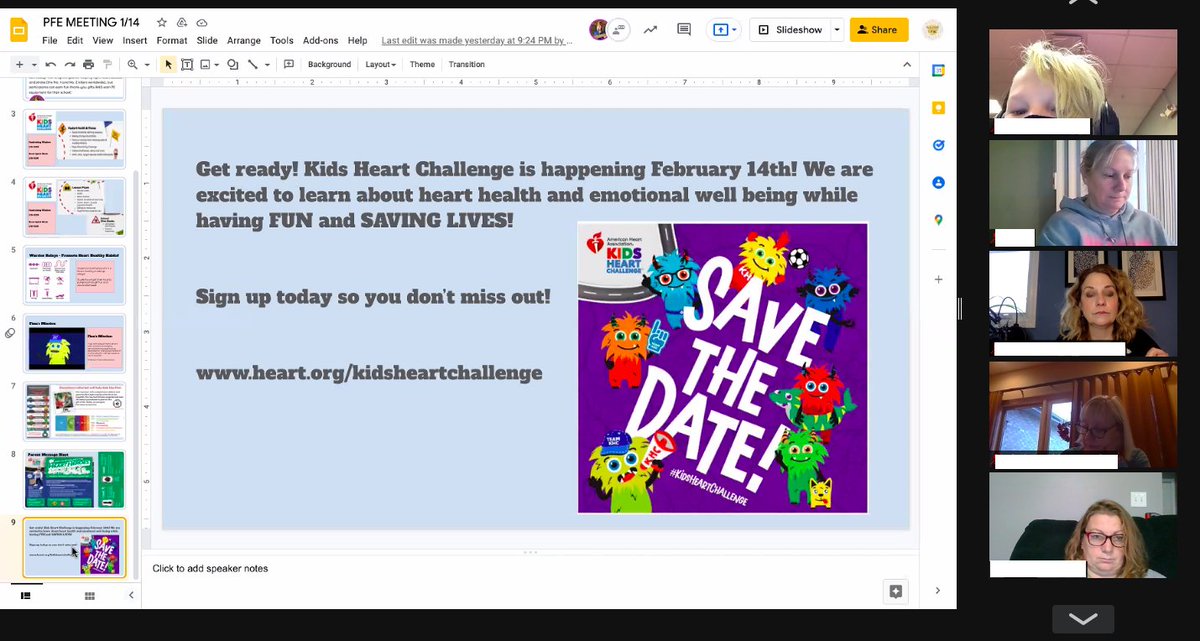Select the Line tool
This screenshot has height=641, width=1200.
coord(253,64)
